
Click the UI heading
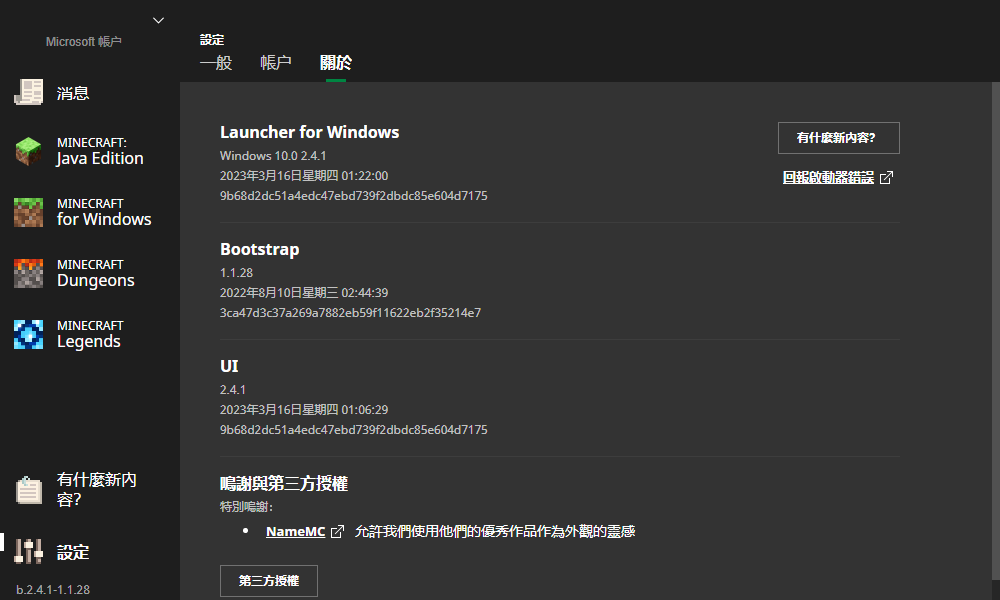tap(229, 366)
